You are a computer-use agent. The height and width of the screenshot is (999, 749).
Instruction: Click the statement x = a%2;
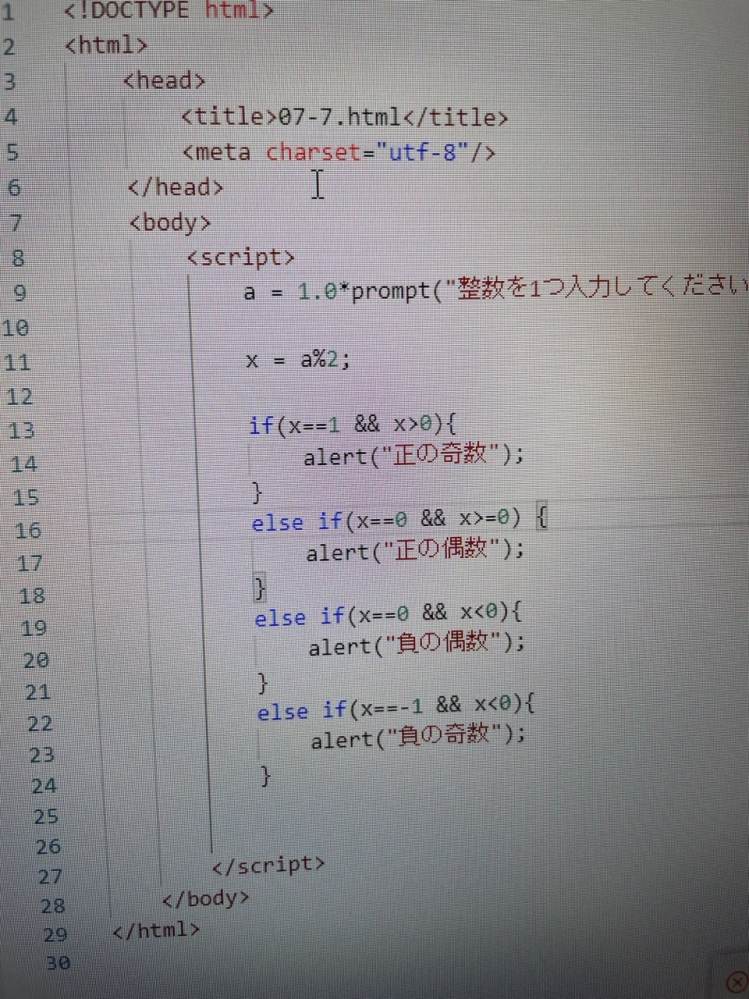click(x=298, y=361)
